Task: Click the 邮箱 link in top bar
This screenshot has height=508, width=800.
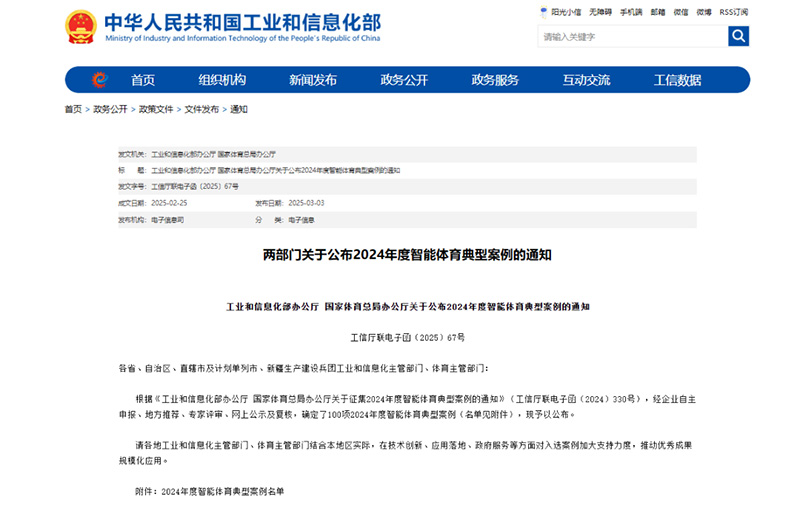Action: click(x=657, y=12)
